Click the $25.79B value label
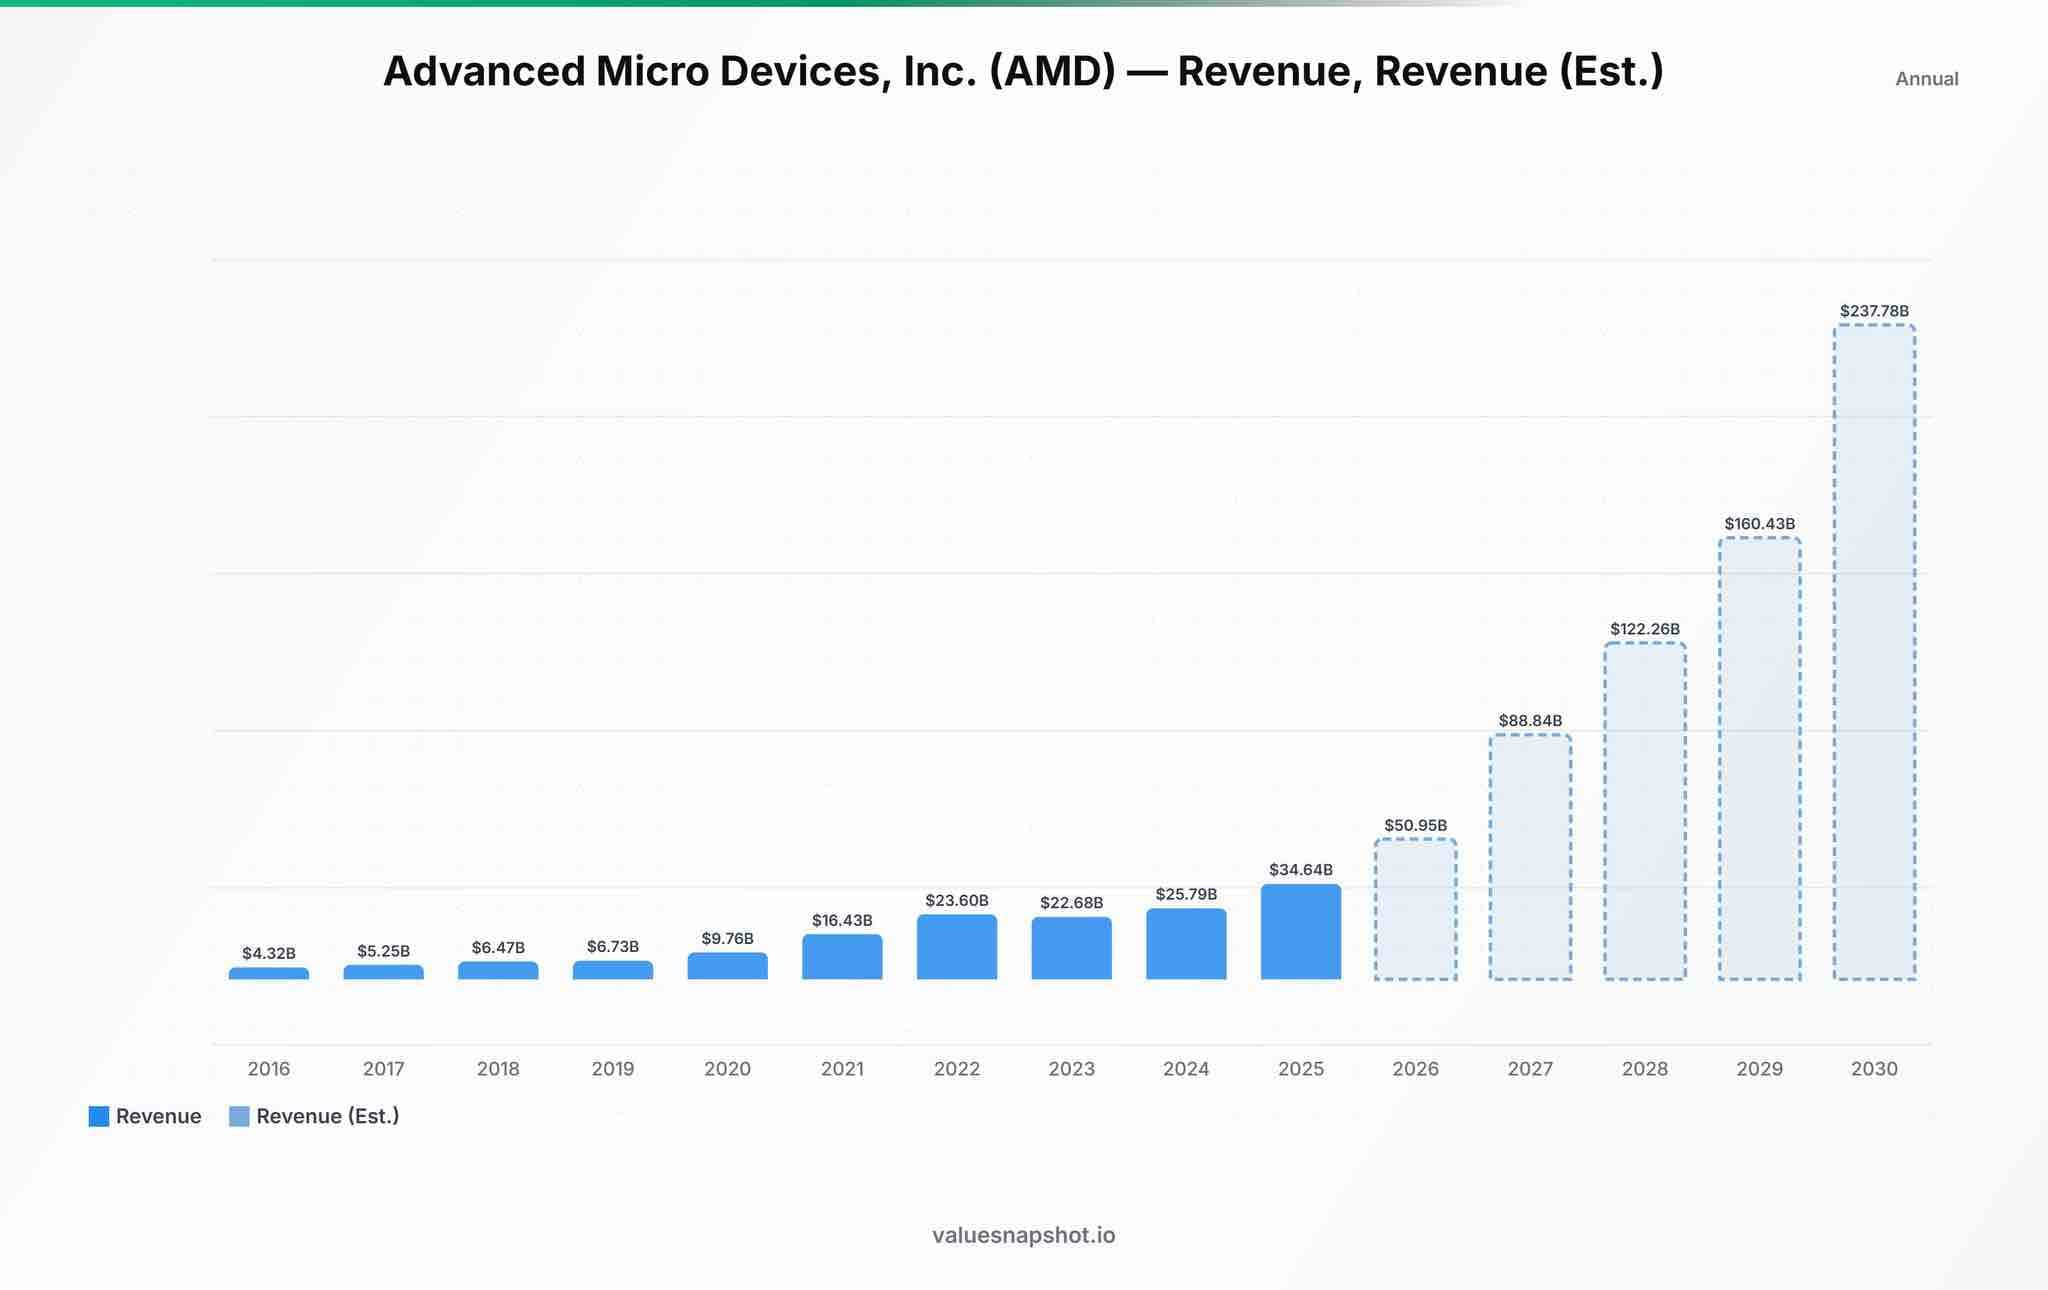 (x=1186, y=894)
